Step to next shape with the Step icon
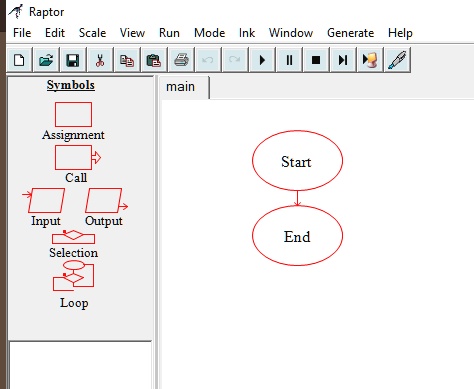The height and width of the screenshot is (389, 474). pos(343,60)
